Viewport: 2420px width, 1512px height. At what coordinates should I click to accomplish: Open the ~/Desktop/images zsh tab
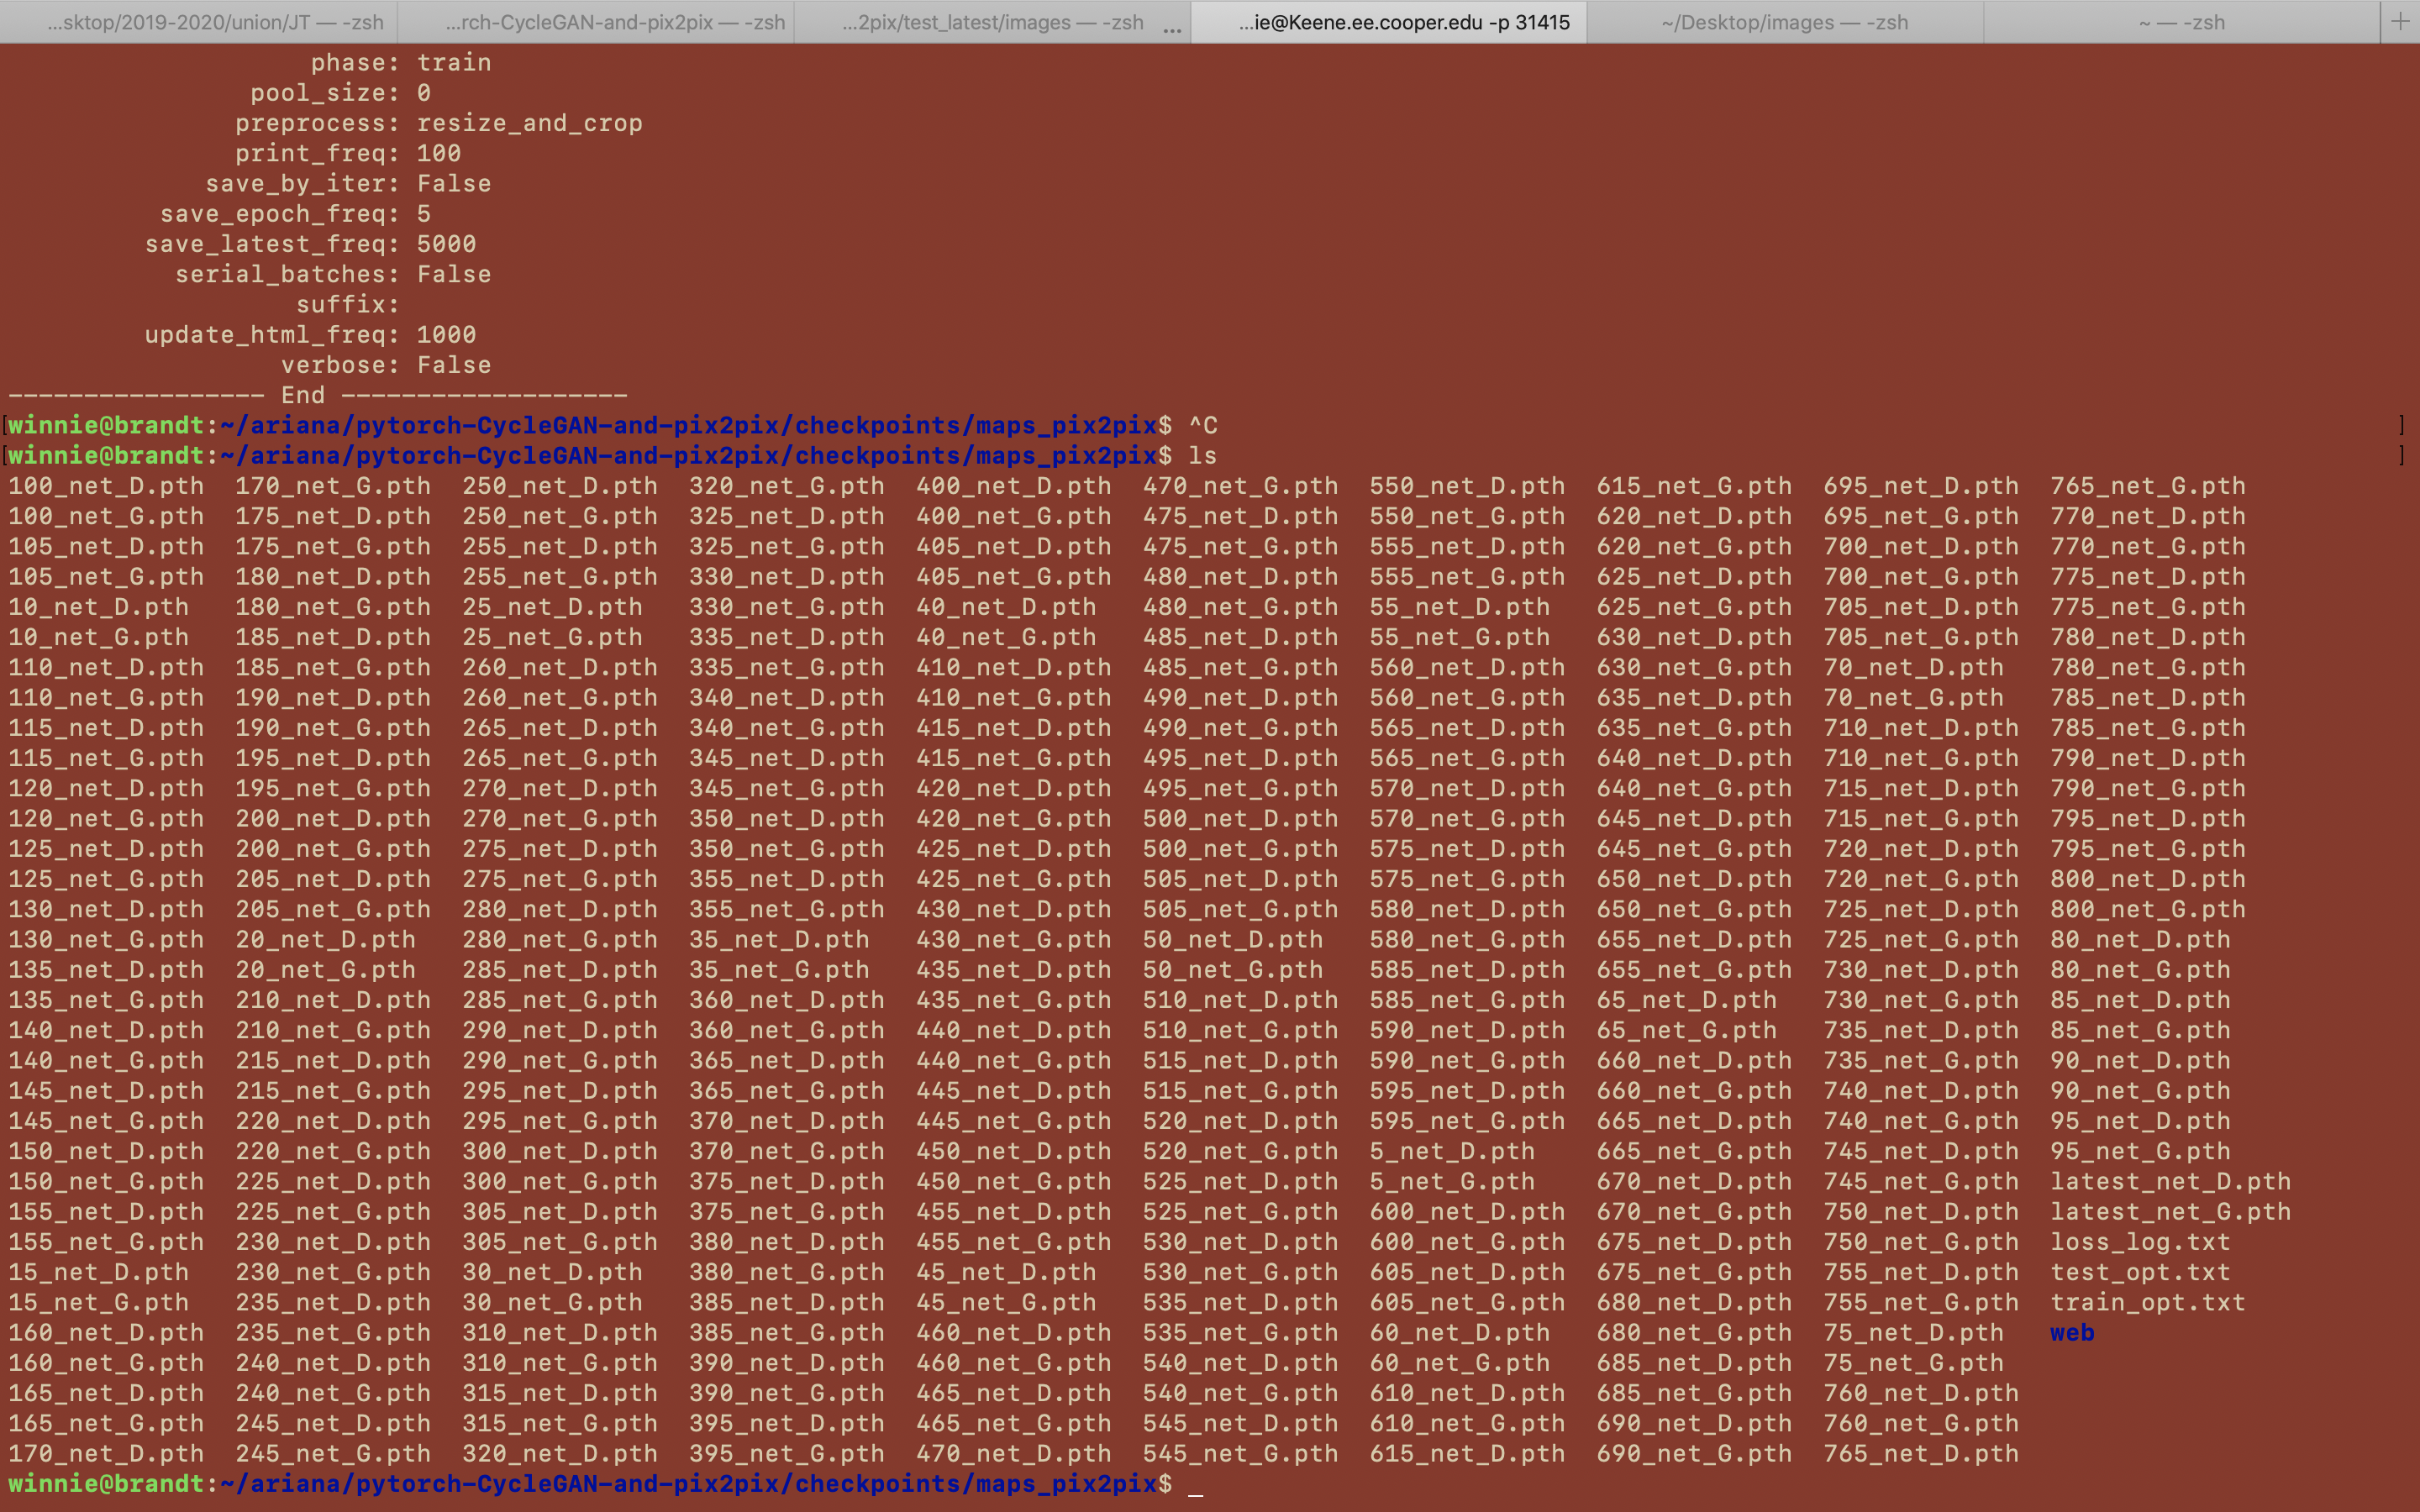1785,22
